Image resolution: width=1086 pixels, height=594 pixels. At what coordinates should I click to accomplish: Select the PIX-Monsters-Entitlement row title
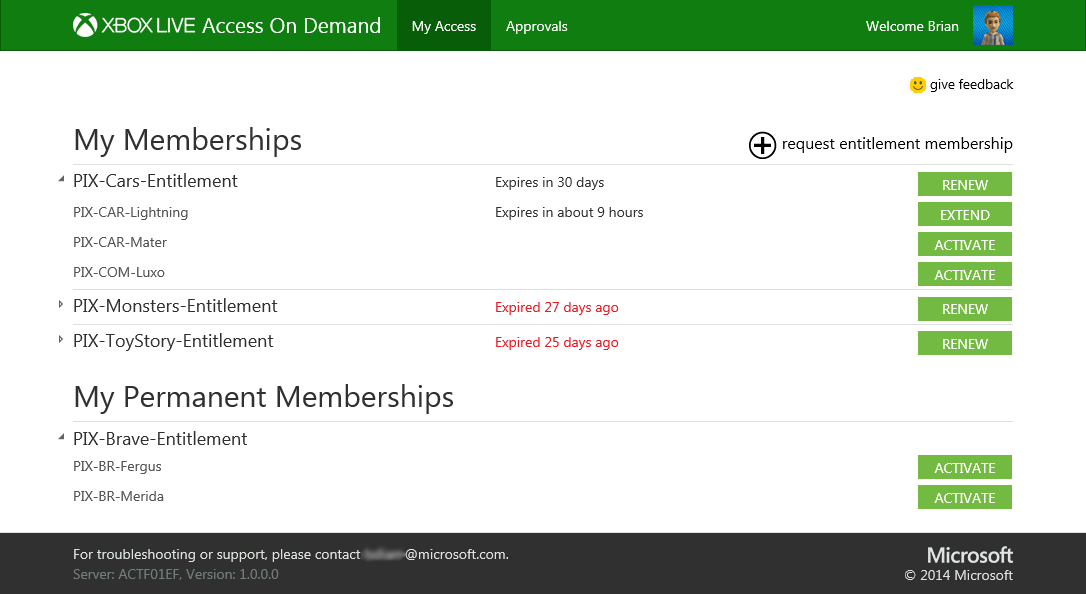click(175, 306)
